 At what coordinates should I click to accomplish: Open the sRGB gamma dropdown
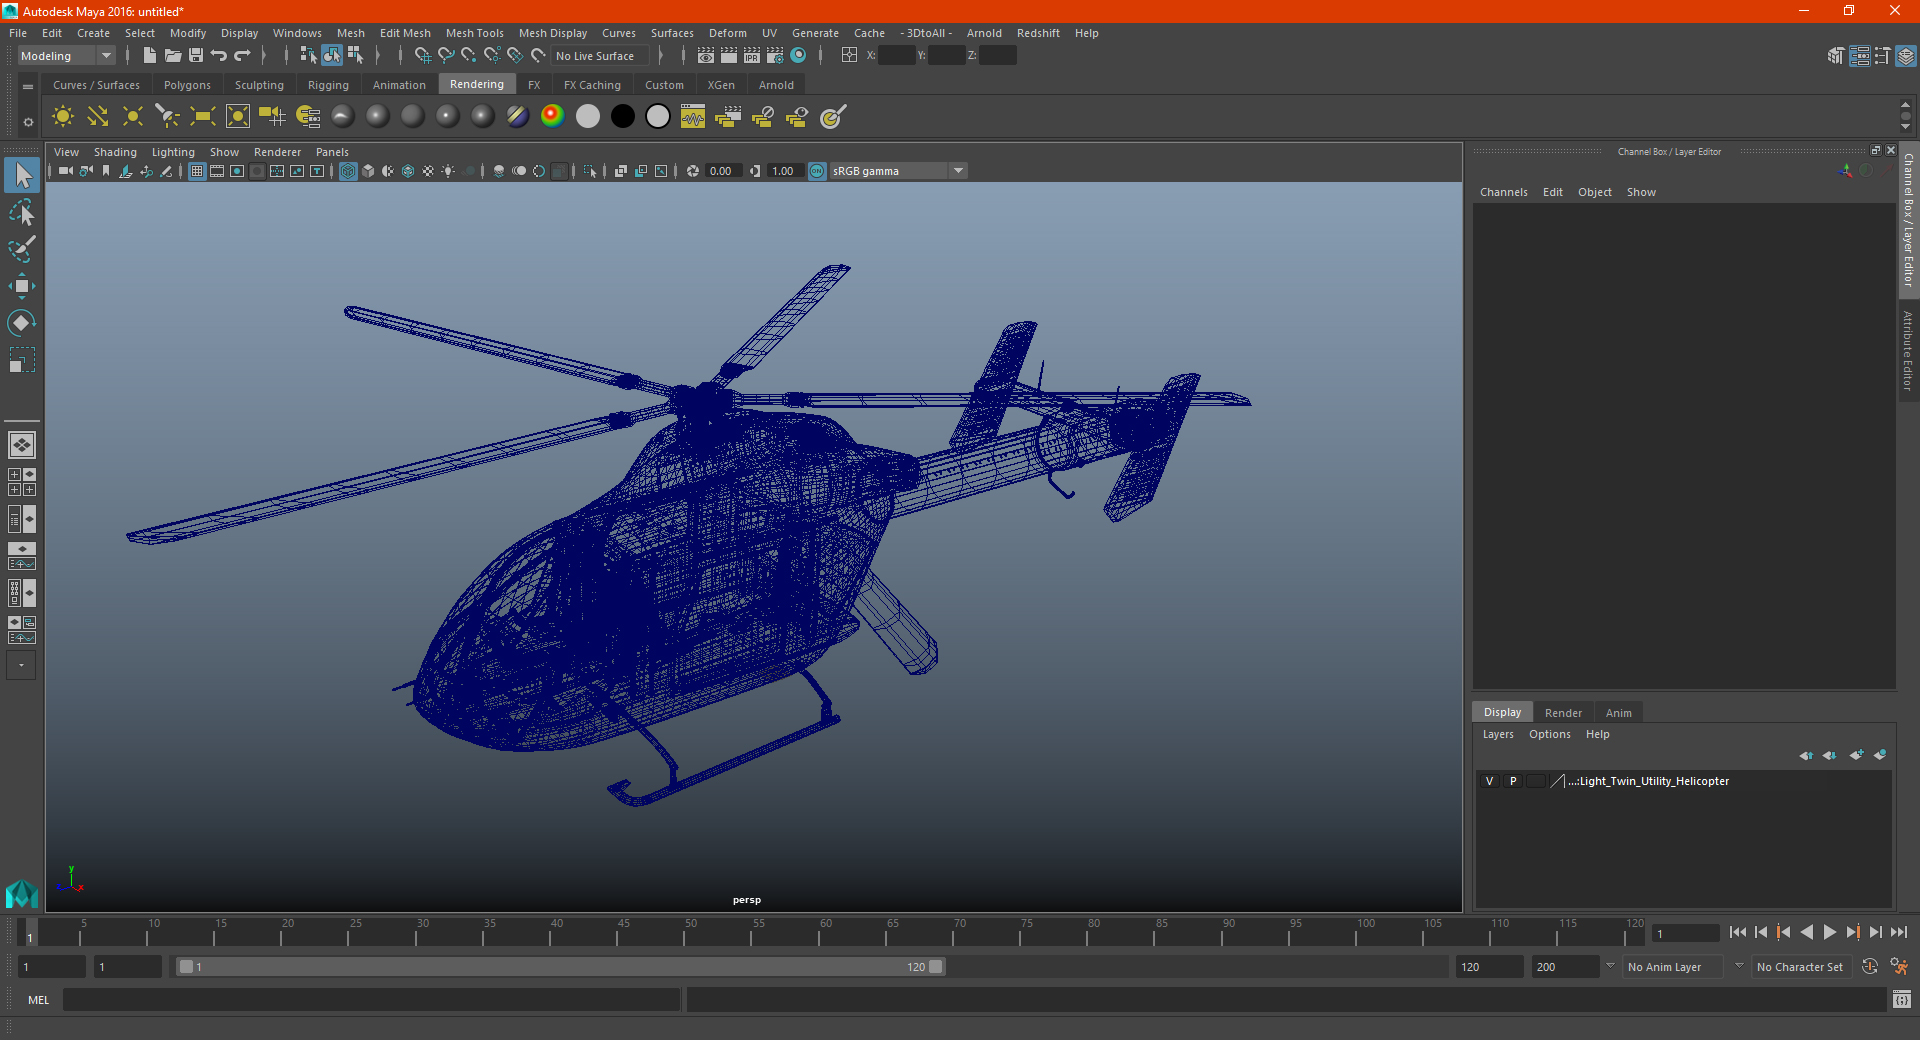[x=898, y=171]
